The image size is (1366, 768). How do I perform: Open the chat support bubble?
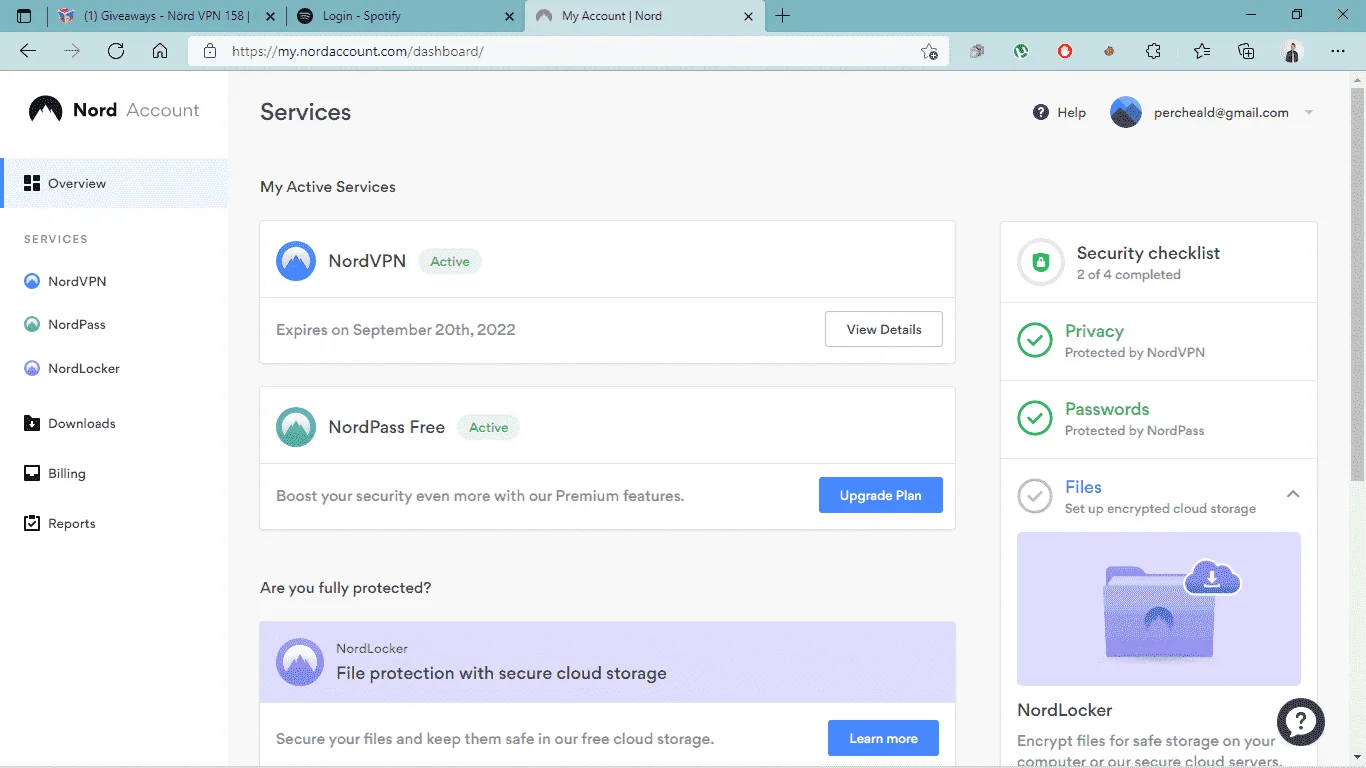pyautogui.click(x=1301, y=720)
